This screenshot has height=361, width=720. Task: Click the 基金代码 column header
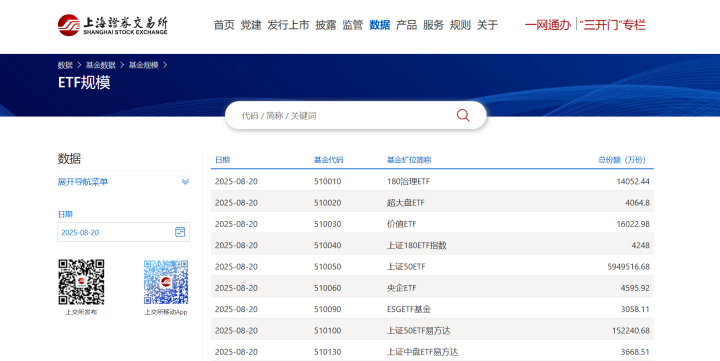(328, 160)
